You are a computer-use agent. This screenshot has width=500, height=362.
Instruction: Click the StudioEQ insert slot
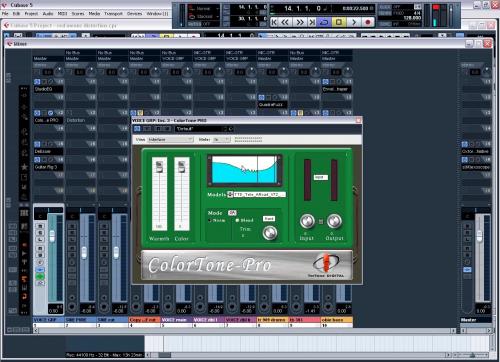(x=48, y=89)
